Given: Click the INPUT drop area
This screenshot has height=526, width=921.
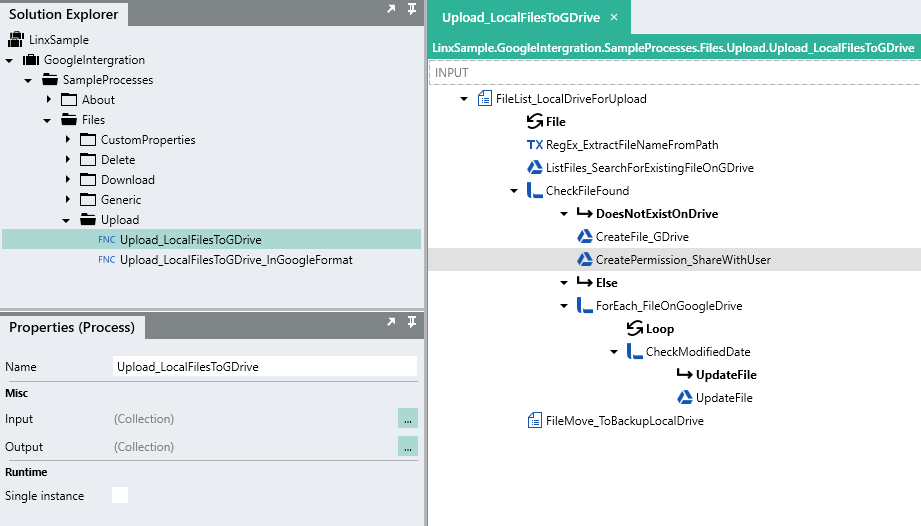Looking at the screenshot, I should [x=674, y=73].
